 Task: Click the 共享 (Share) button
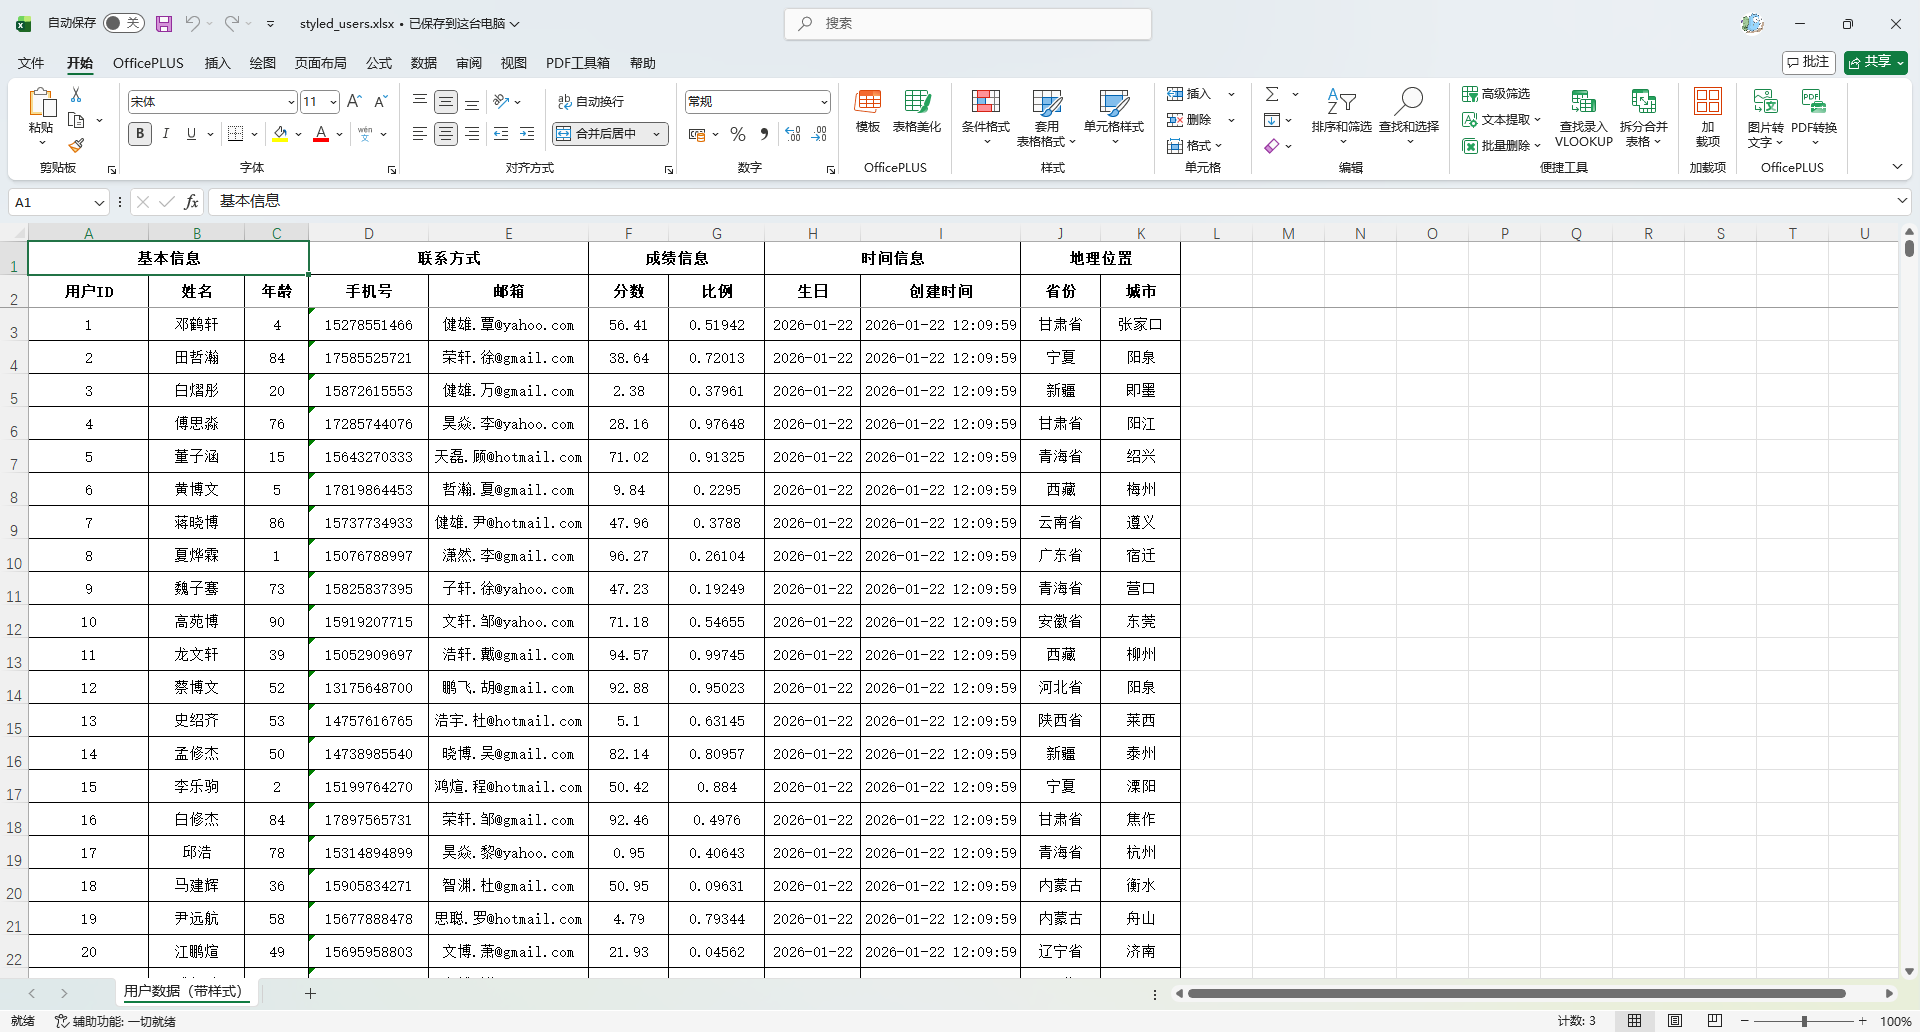coord(1875,62)
